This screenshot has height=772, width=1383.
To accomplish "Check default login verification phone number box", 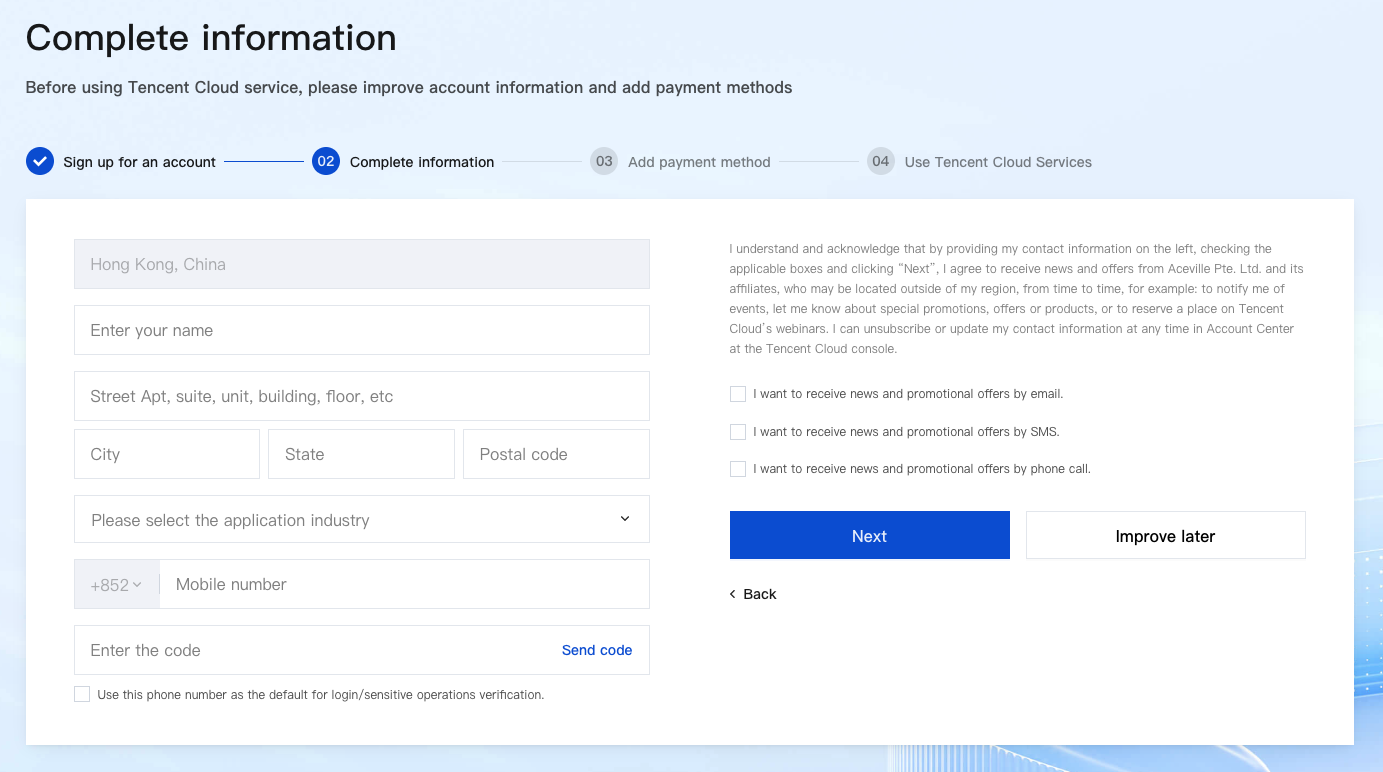I will pyautogui.click(x=82, y=694).
